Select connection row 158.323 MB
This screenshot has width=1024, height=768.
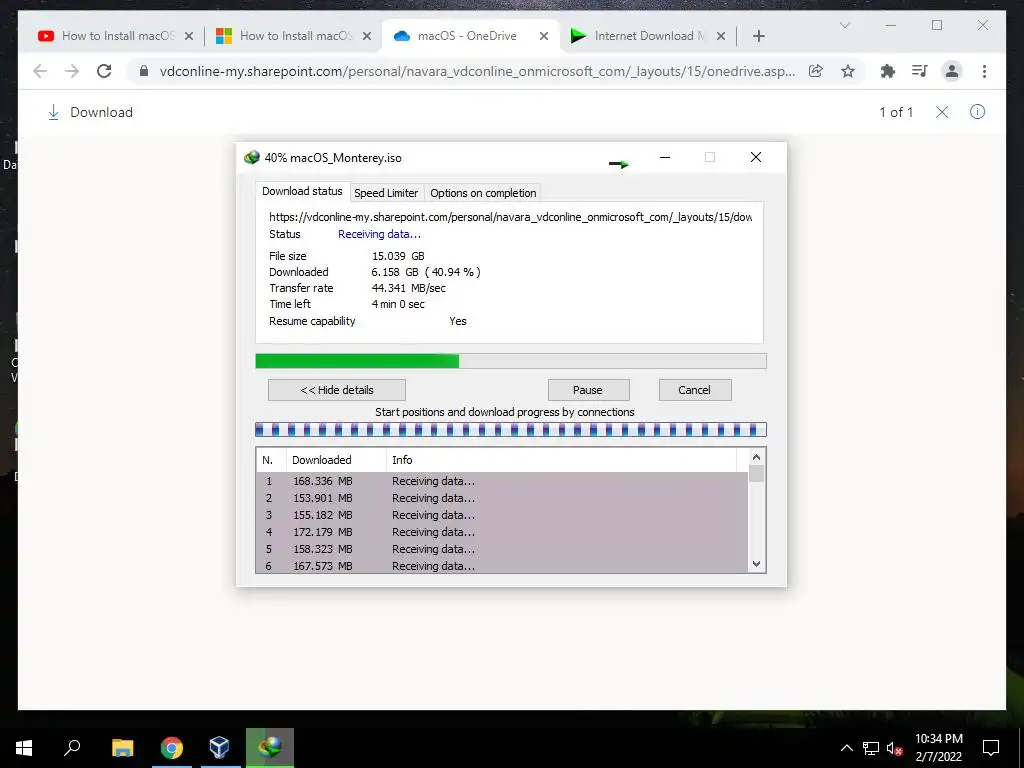[x=502, y=549]
